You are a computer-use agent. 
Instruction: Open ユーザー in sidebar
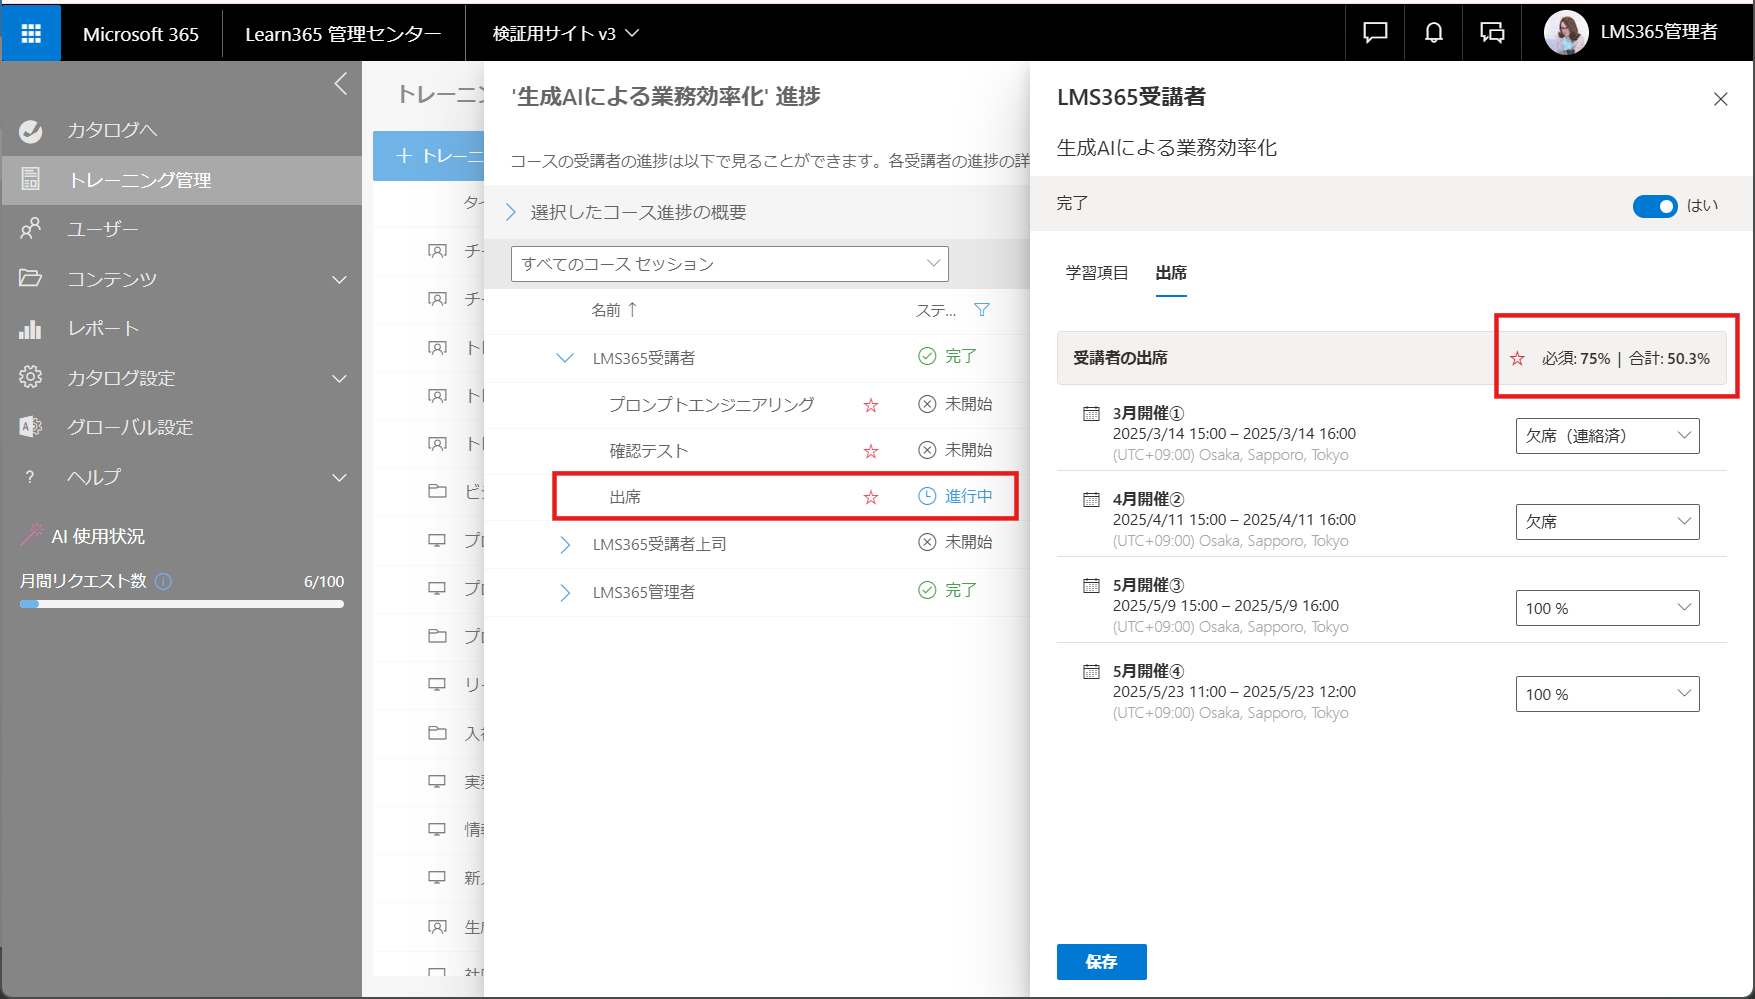(103, 229)
